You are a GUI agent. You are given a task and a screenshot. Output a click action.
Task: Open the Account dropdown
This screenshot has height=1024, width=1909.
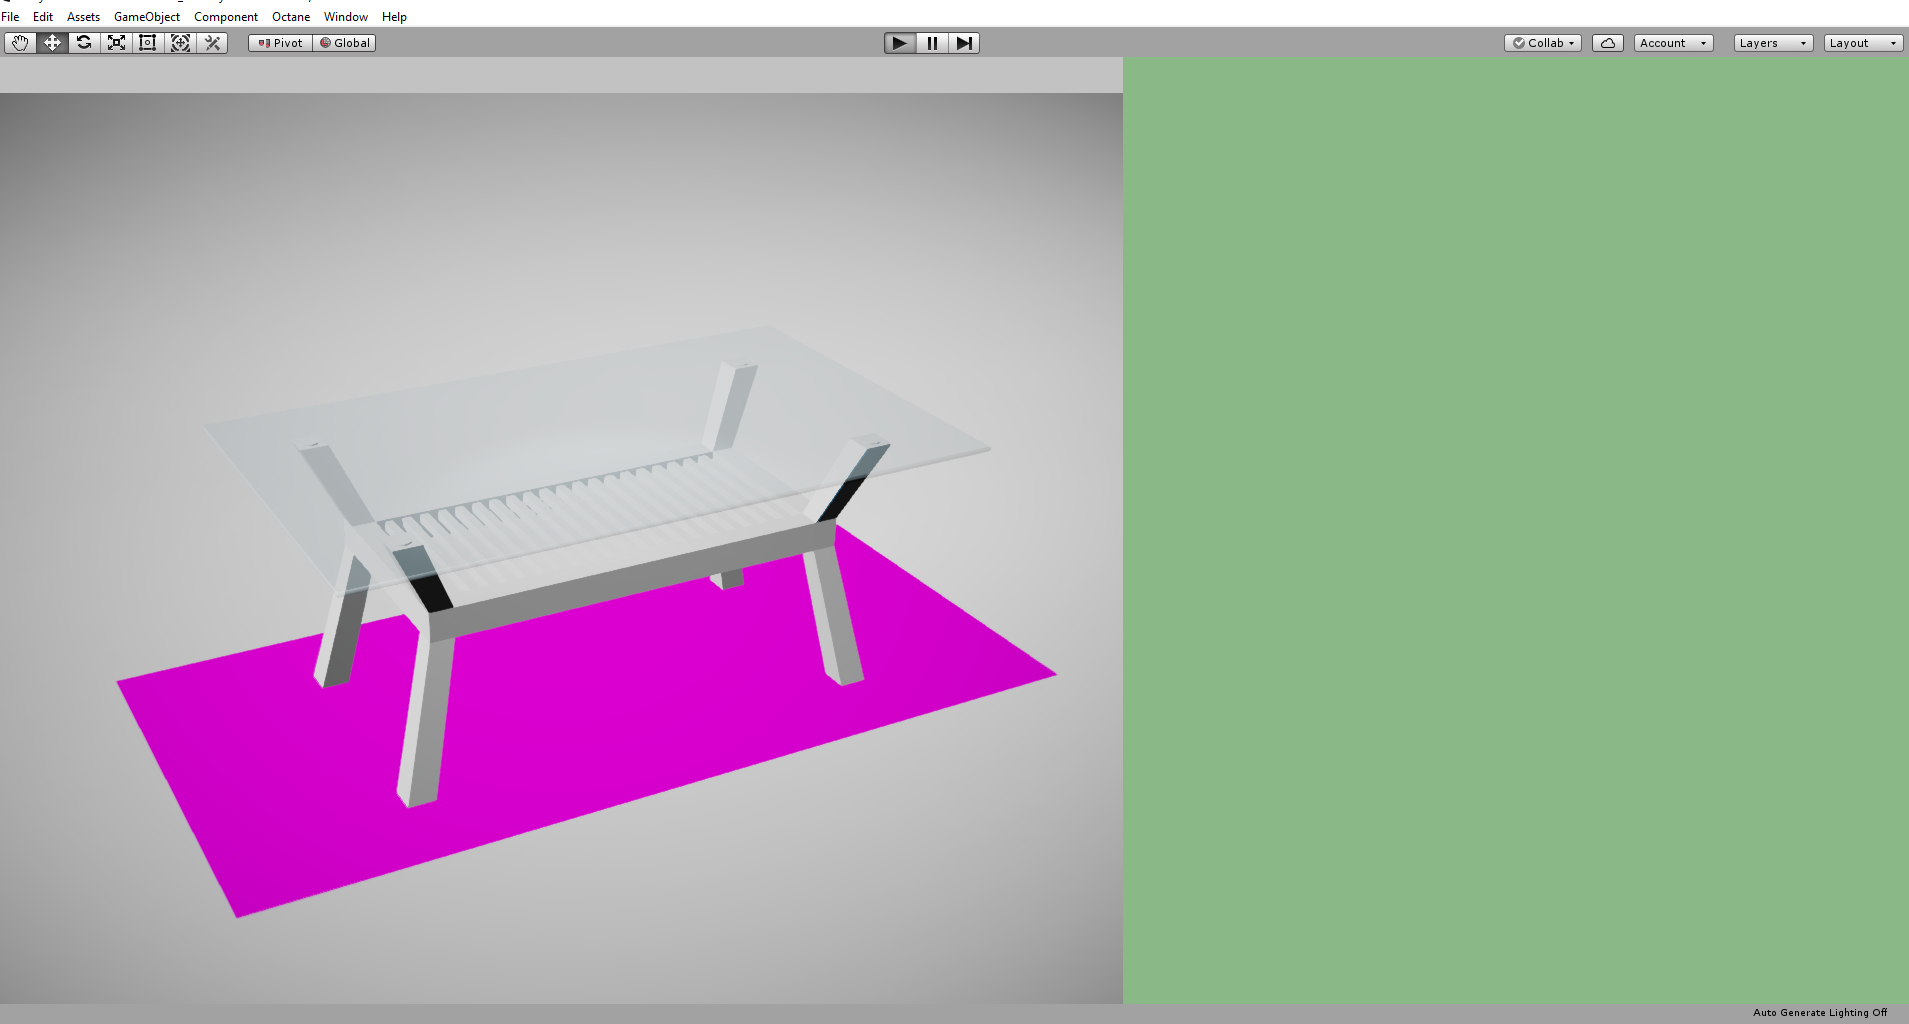(1674, 43)
